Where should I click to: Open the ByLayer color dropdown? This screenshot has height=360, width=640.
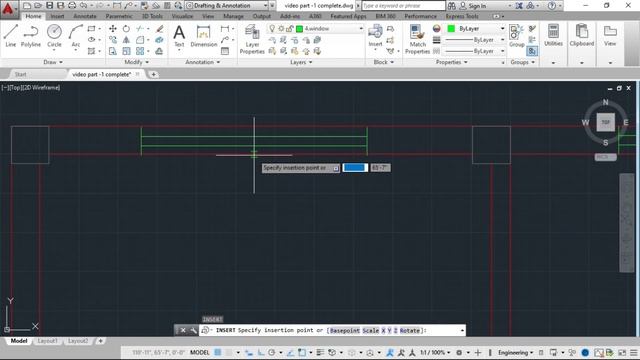coord(476,29)
